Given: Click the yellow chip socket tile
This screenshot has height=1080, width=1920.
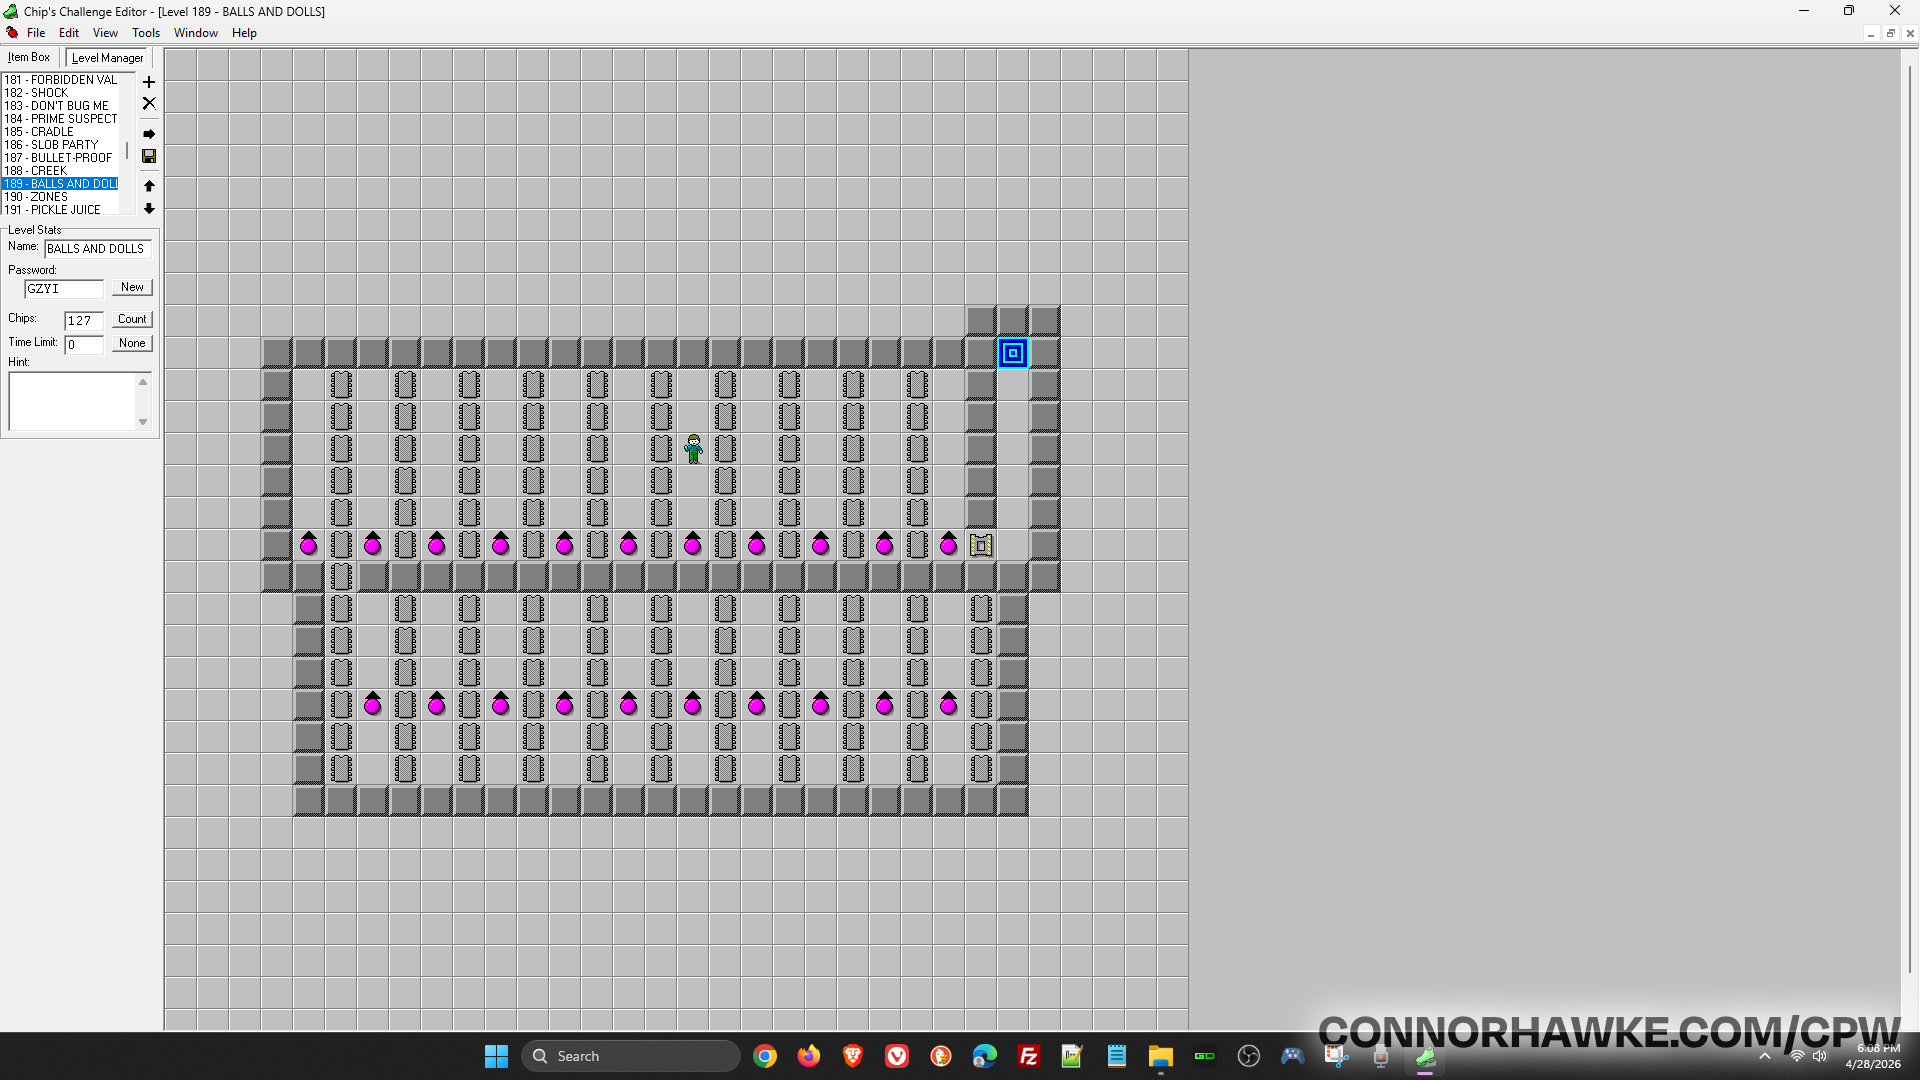Looking at the screenshot, I should pyautogui.click(x=981, y=545).
